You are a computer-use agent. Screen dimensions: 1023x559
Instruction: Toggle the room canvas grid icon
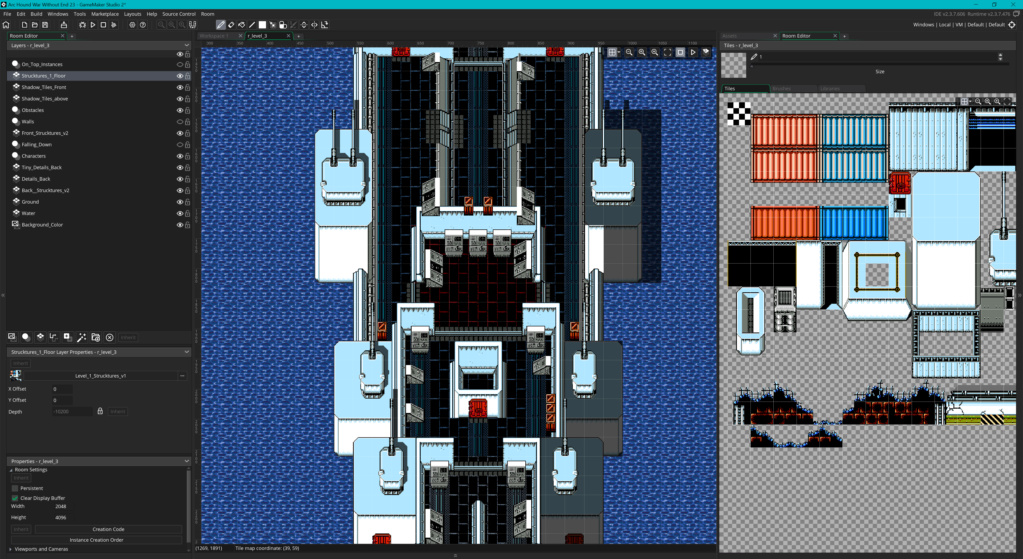pos(611,52)
